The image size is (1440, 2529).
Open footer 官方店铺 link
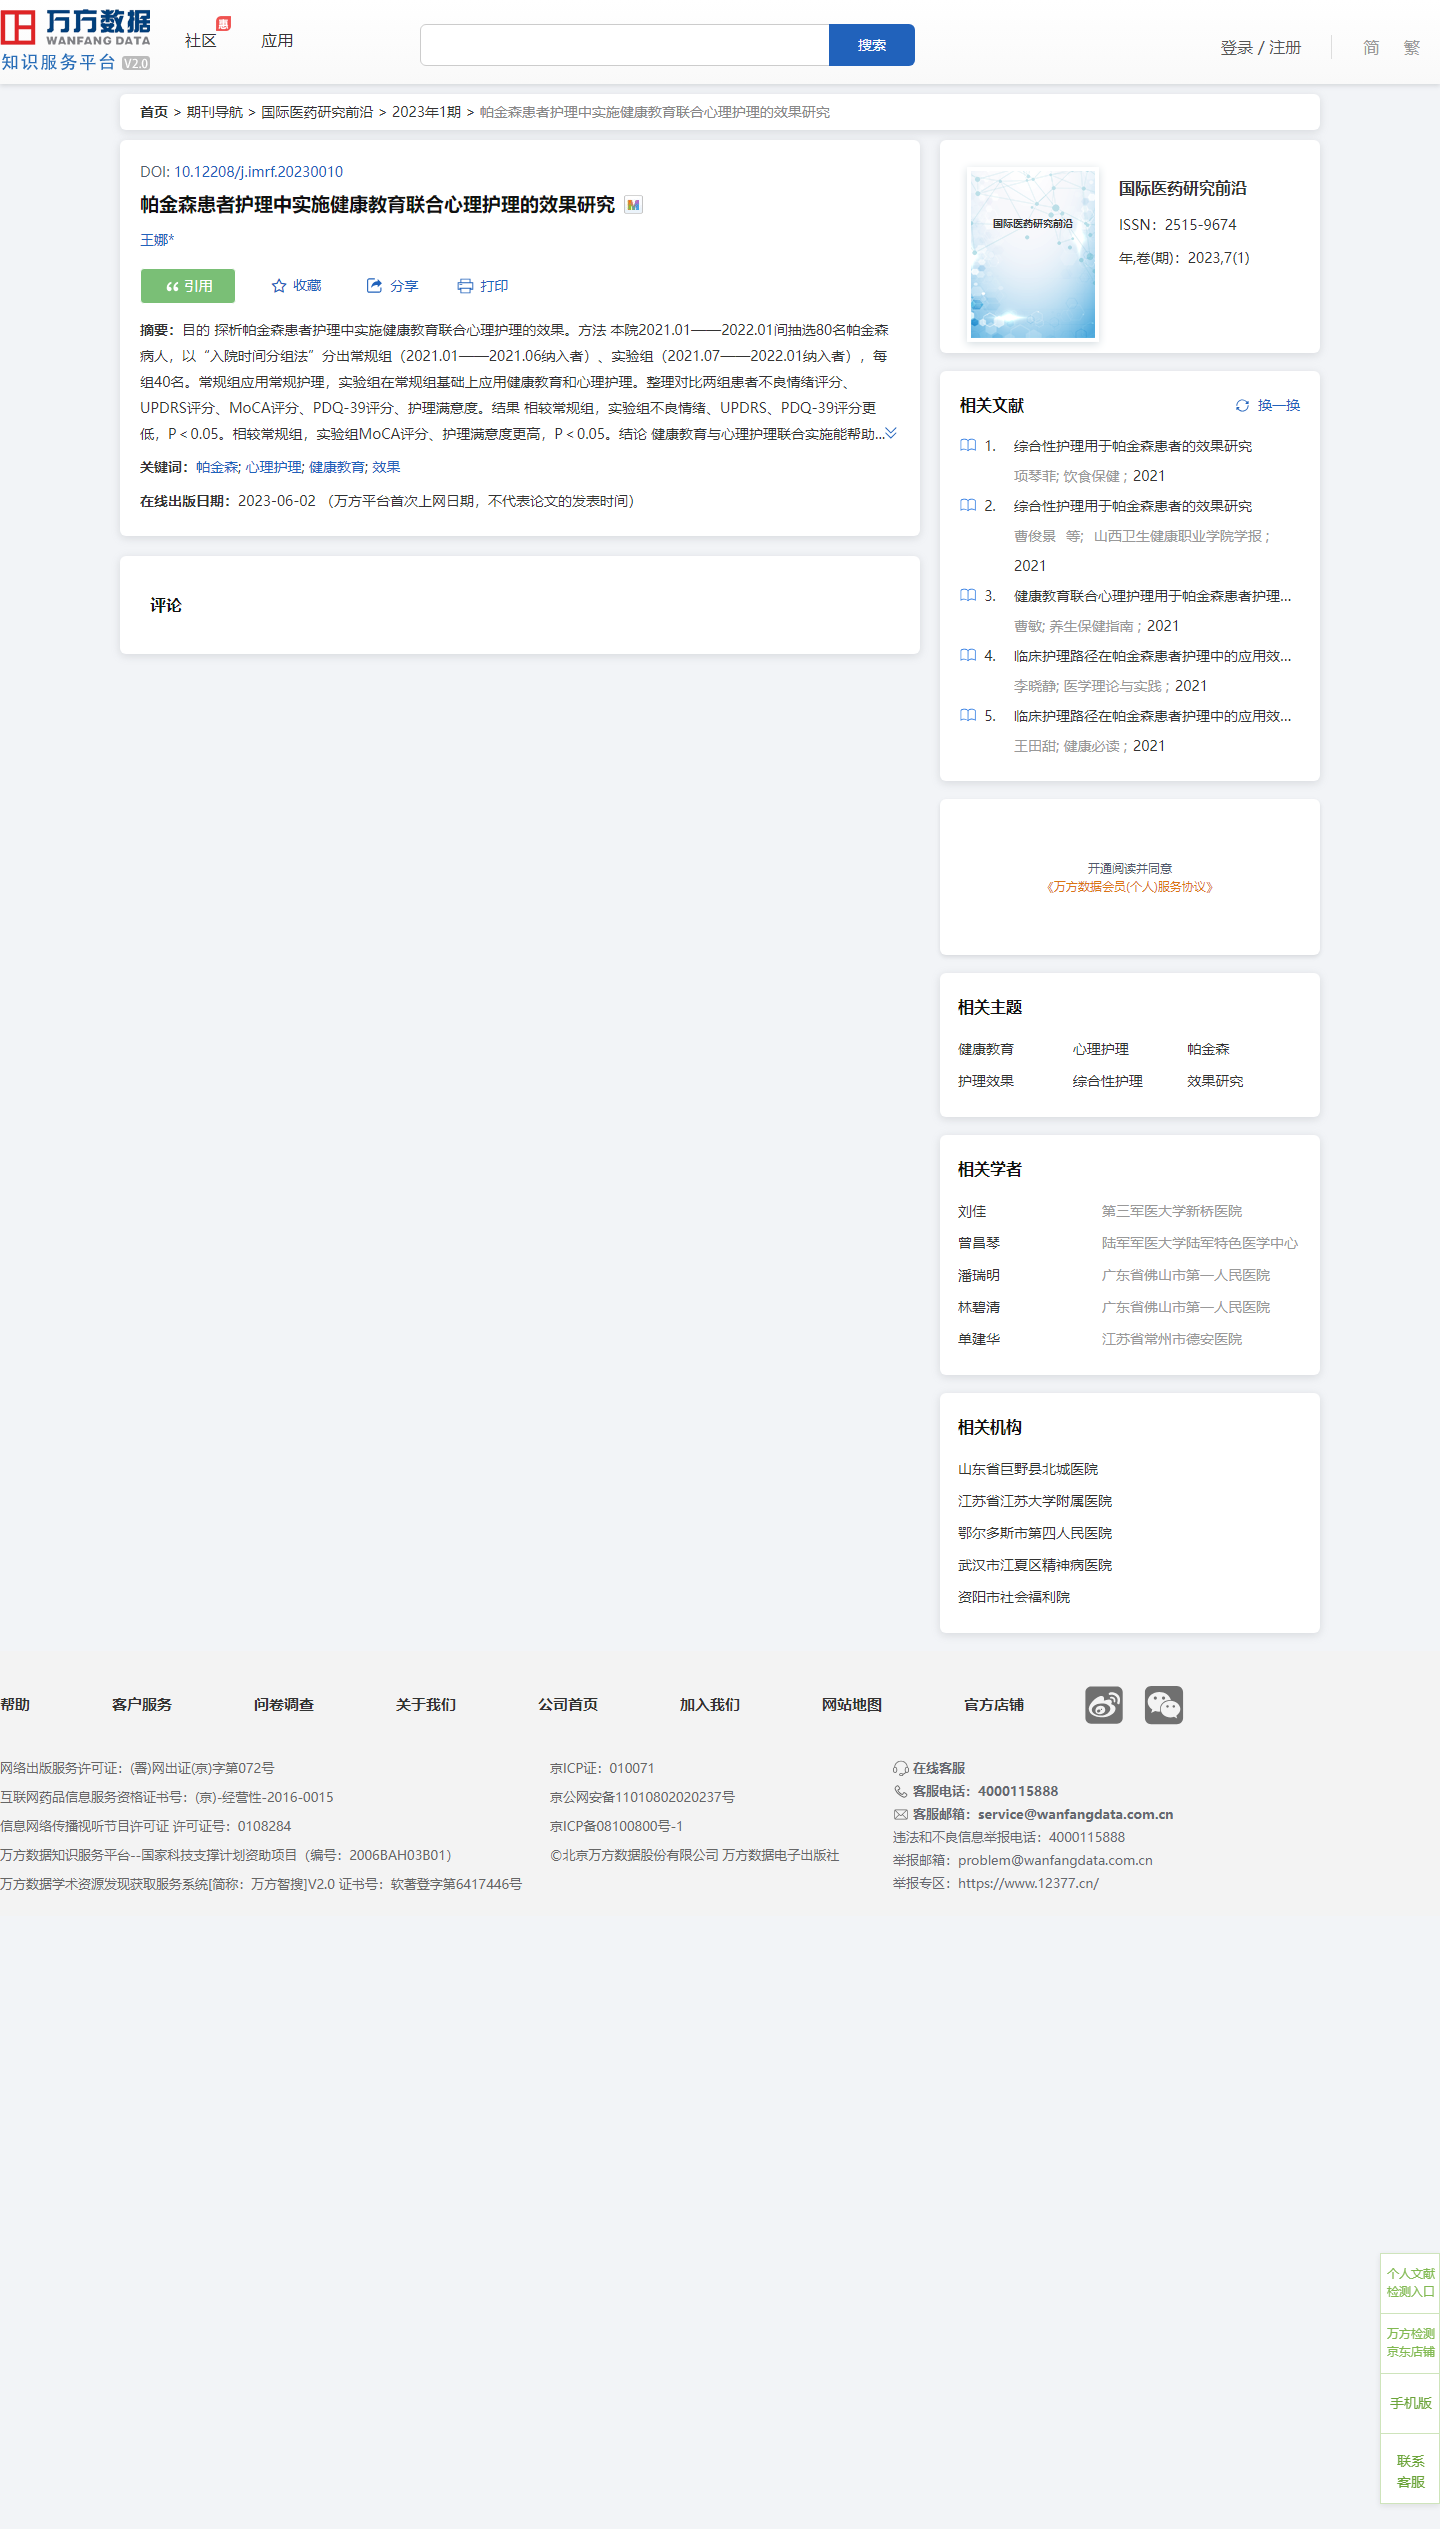[994, 1705]
